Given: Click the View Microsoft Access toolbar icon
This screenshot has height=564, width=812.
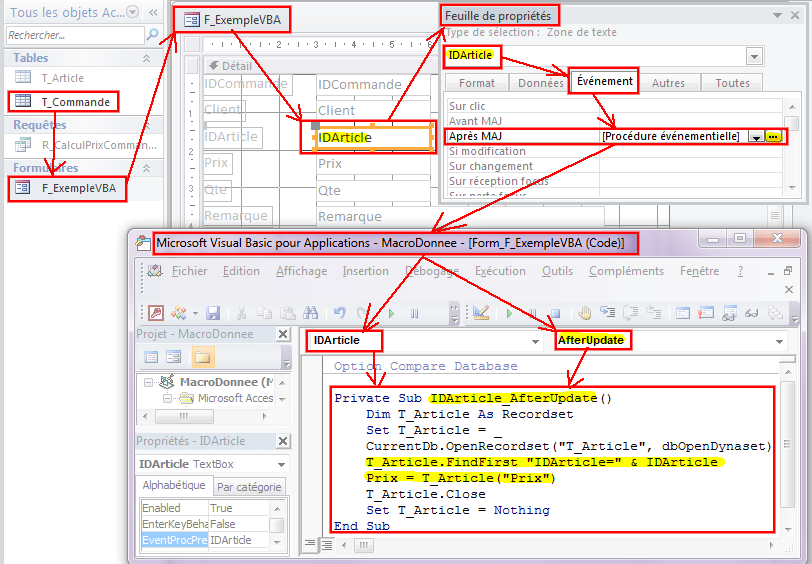Looking at the screenshot, I should click(x=156, y=313).
